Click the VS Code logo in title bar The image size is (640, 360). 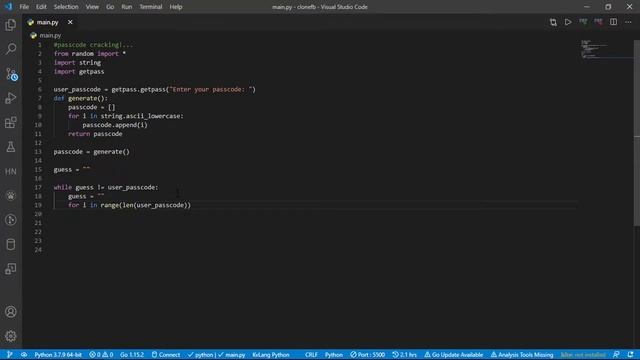tap(8, 7)
